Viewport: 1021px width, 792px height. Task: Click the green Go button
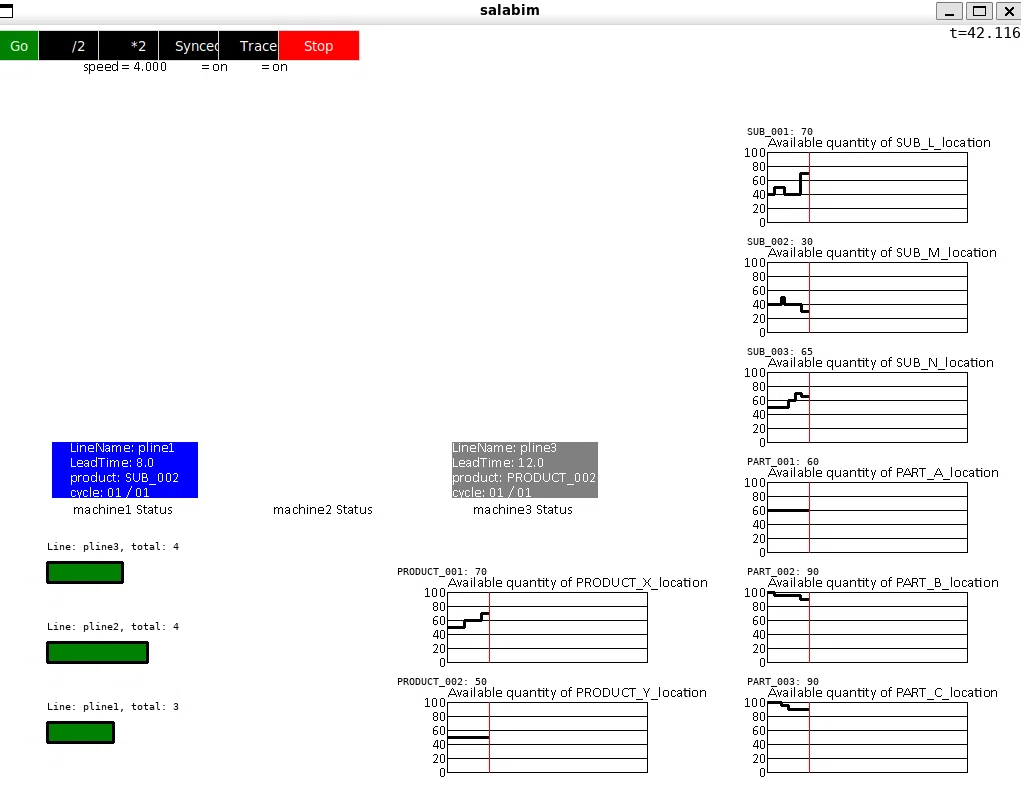pos(19,46)
